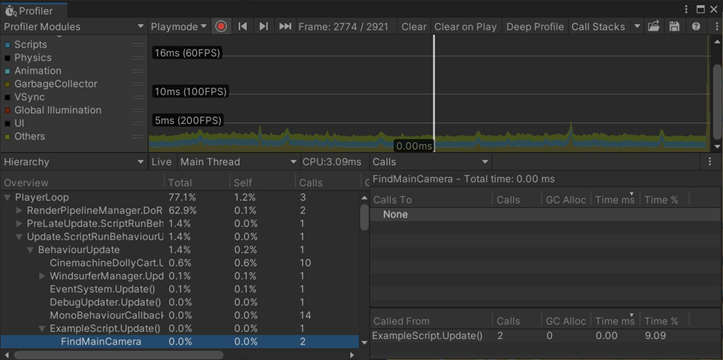Image resolution: width=723 pixels, height=360 pixels.
Task: Open Profiler help documentation icon
Action: coord(696,27)
